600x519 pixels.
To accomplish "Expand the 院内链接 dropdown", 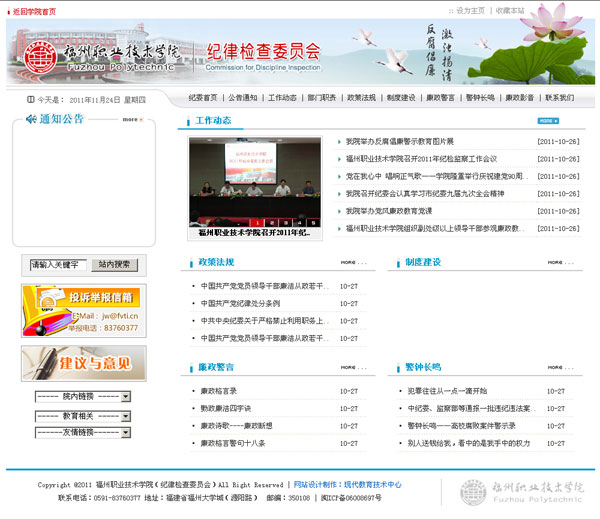I will click(x=82, y=397).
